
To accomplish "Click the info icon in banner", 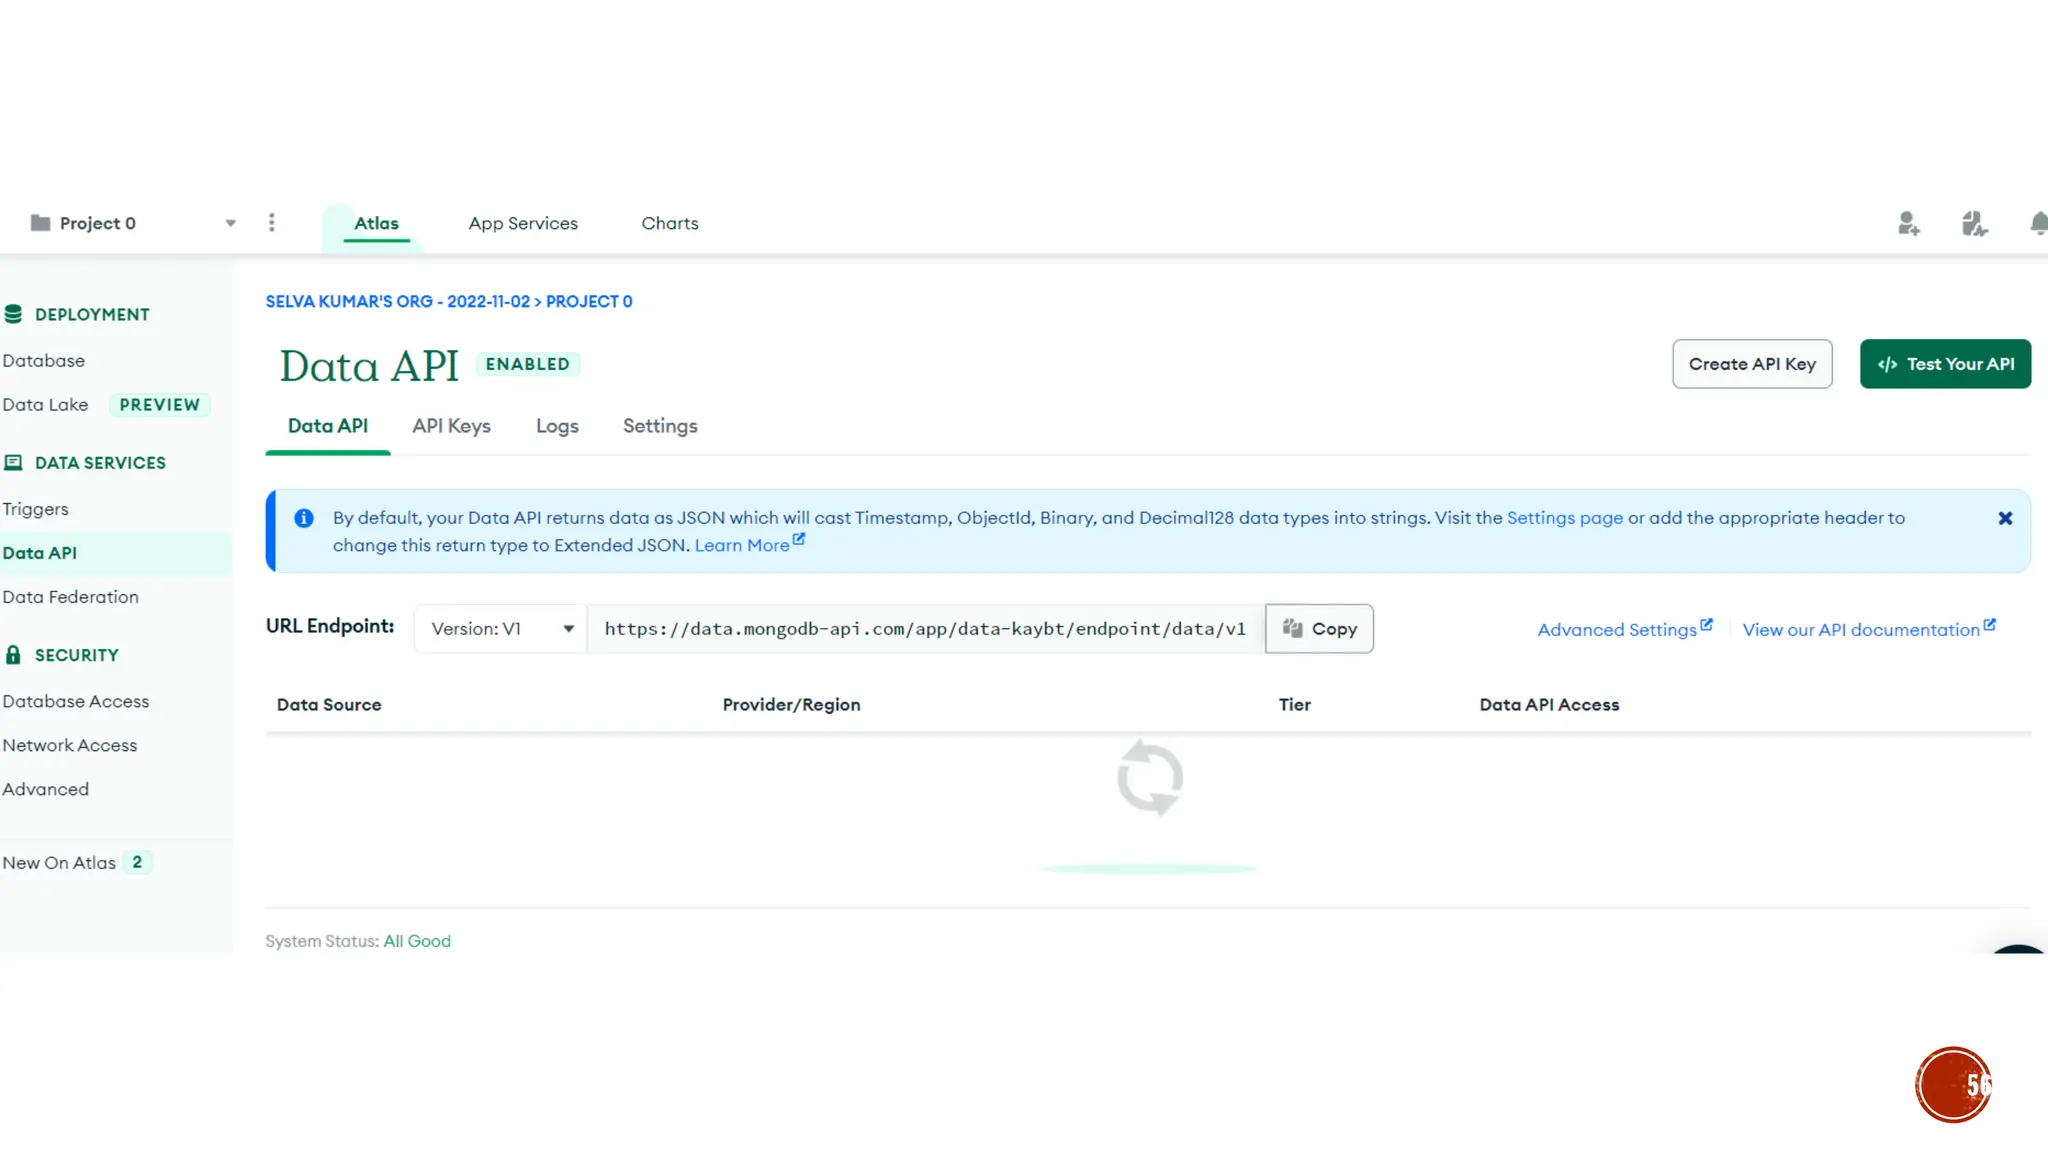I will (304, 518).
